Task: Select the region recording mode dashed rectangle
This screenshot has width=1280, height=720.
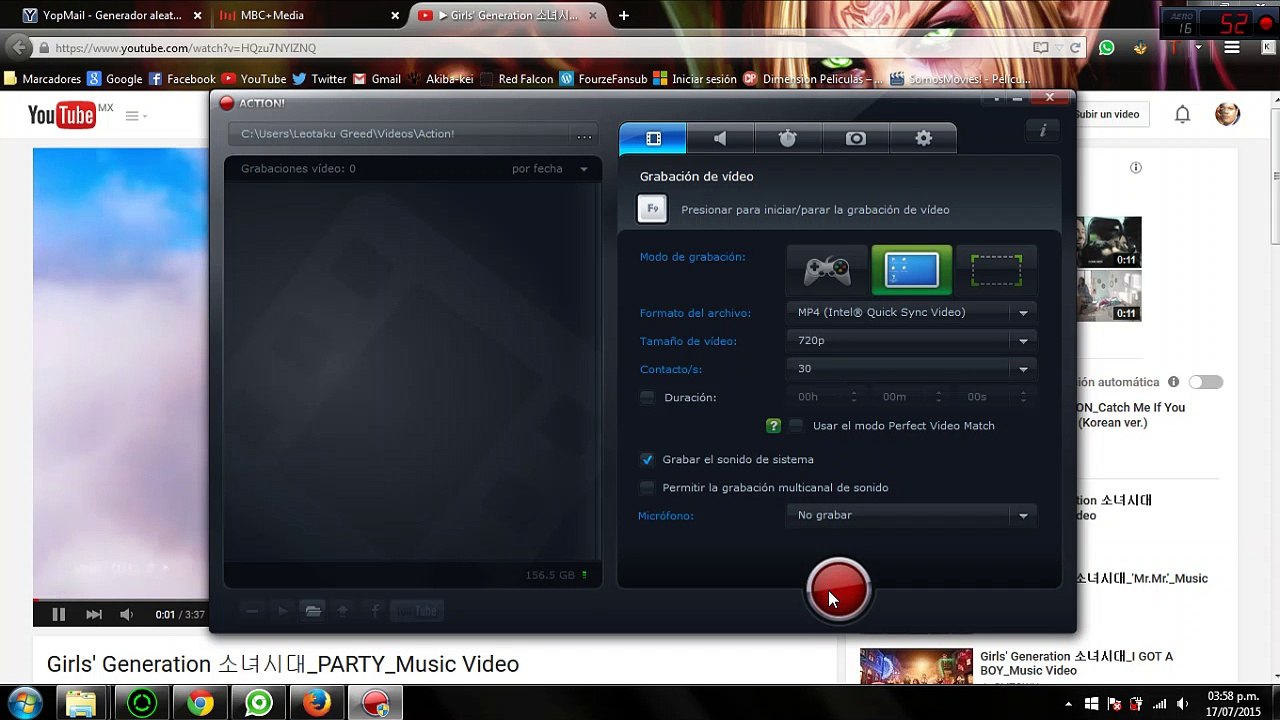Action: pyautogui.click(x=996, y=270)
